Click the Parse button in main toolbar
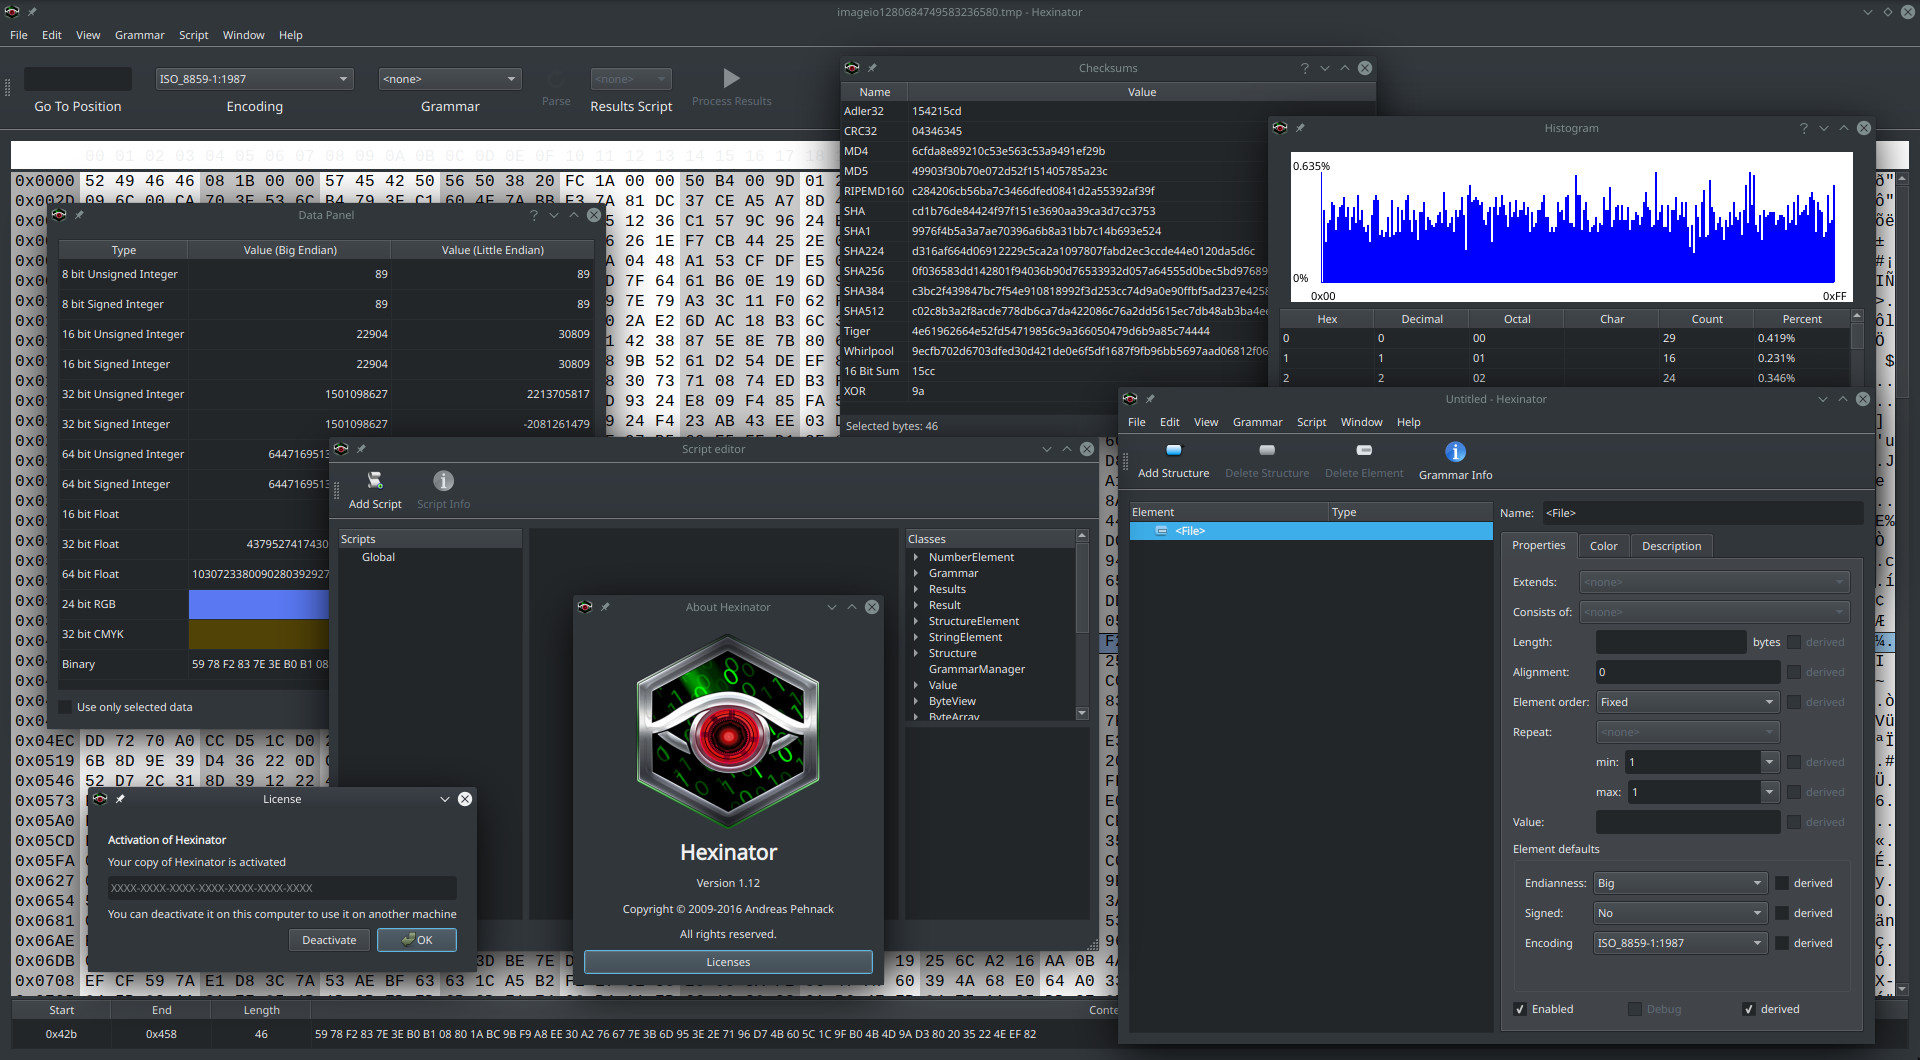Image resolution: width=1920 pixels, height=1060 pixels. click(556, 88)
